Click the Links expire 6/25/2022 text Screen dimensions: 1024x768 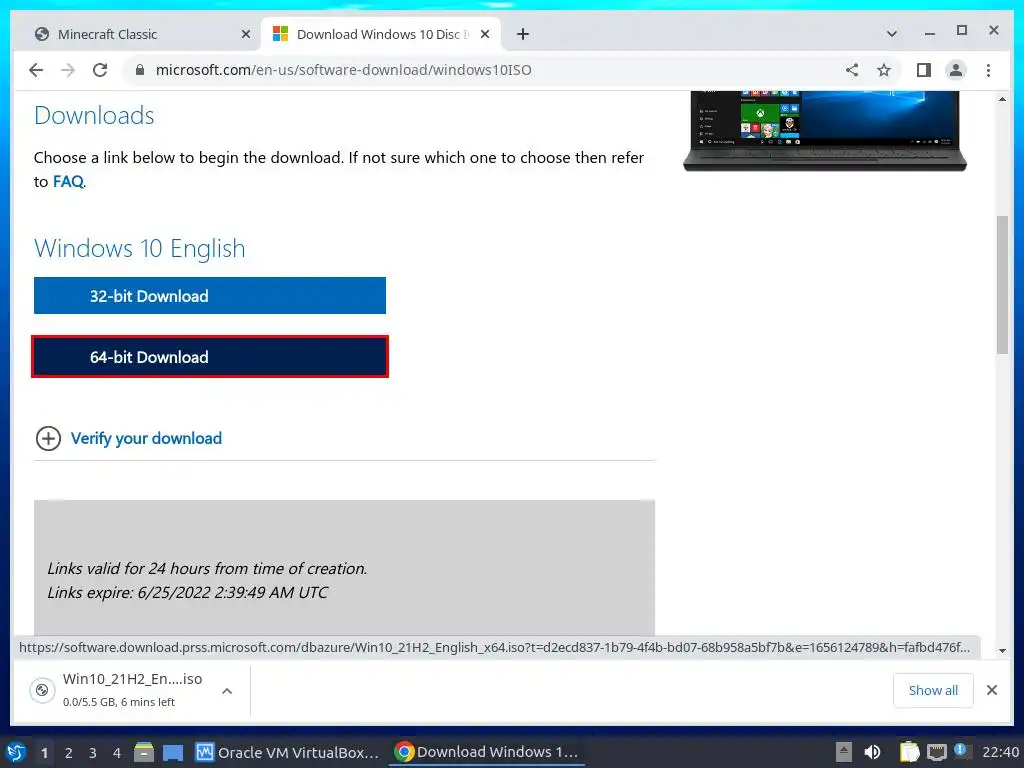click(x=187, y=592)
